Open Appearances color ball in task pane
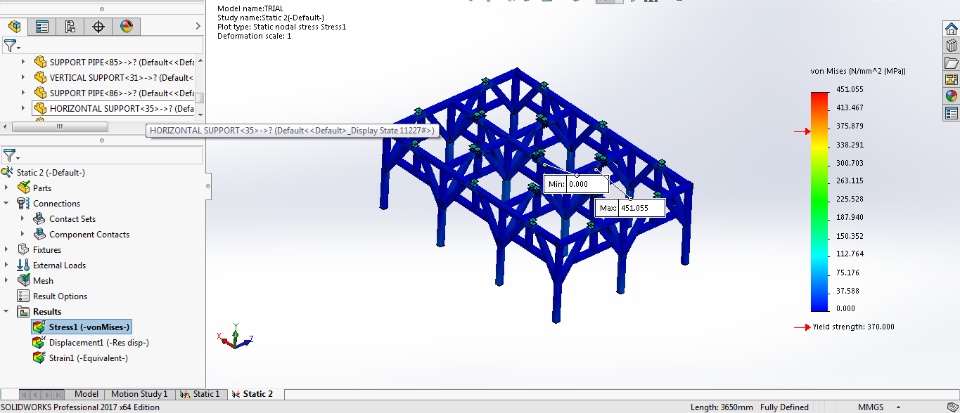The width and height of the screenshot is (960, 413). tap(951, 96)
